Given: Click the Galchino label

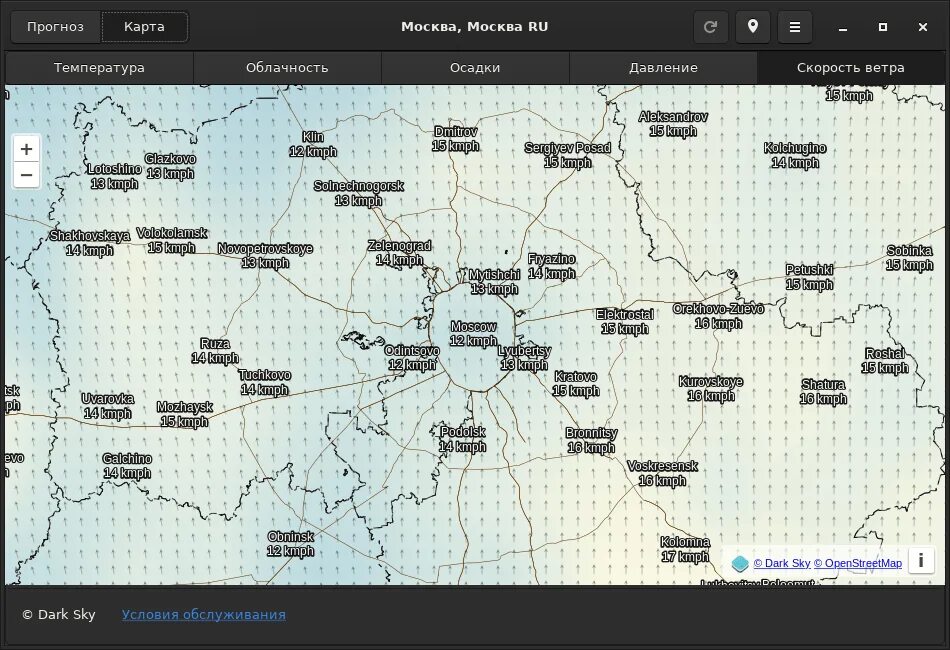Looking at the screenshot, I should coord(127,466).
